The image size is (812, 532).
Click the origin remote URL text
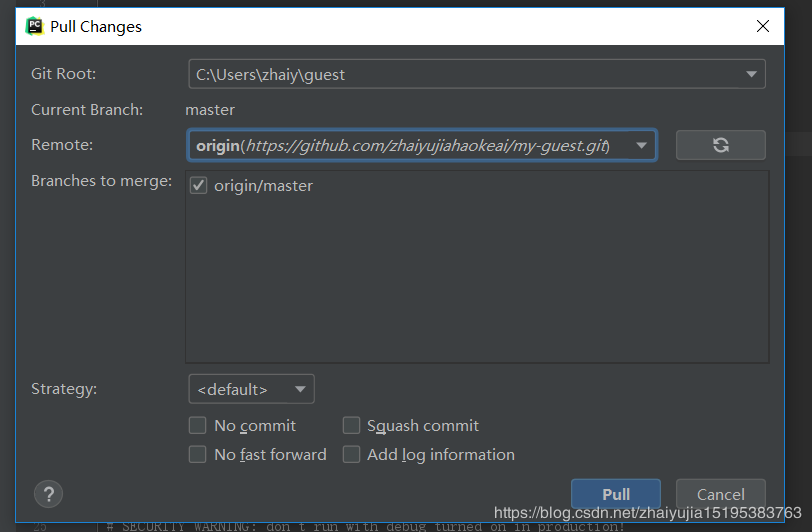pyautogui.click(x=403, y=146)
